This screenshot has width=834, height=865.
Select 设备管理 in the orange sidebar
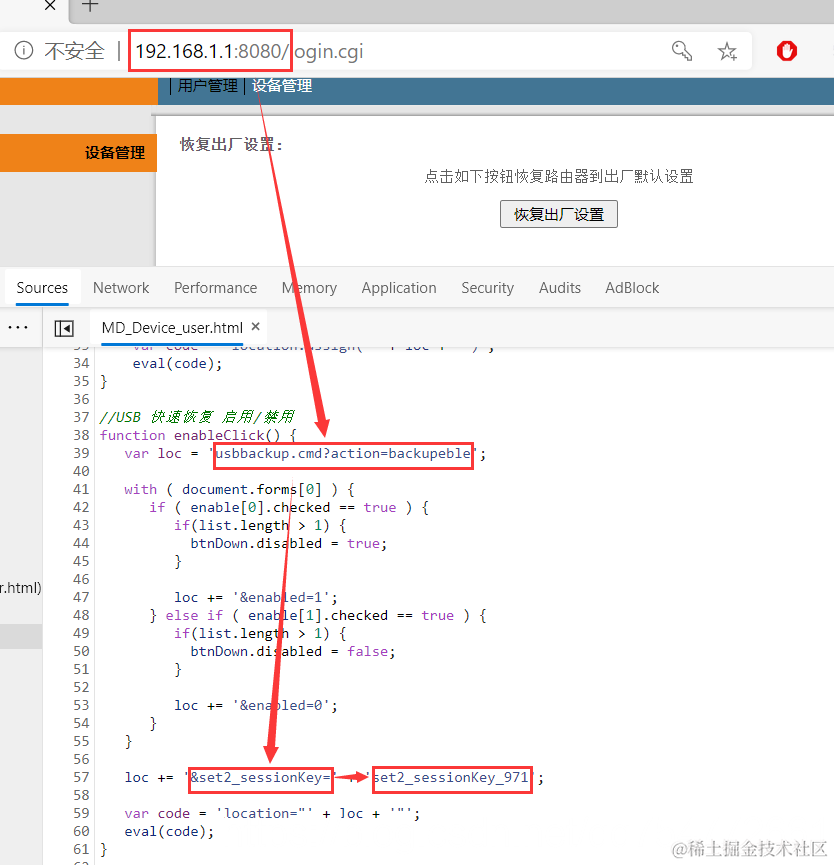point(115,153)
